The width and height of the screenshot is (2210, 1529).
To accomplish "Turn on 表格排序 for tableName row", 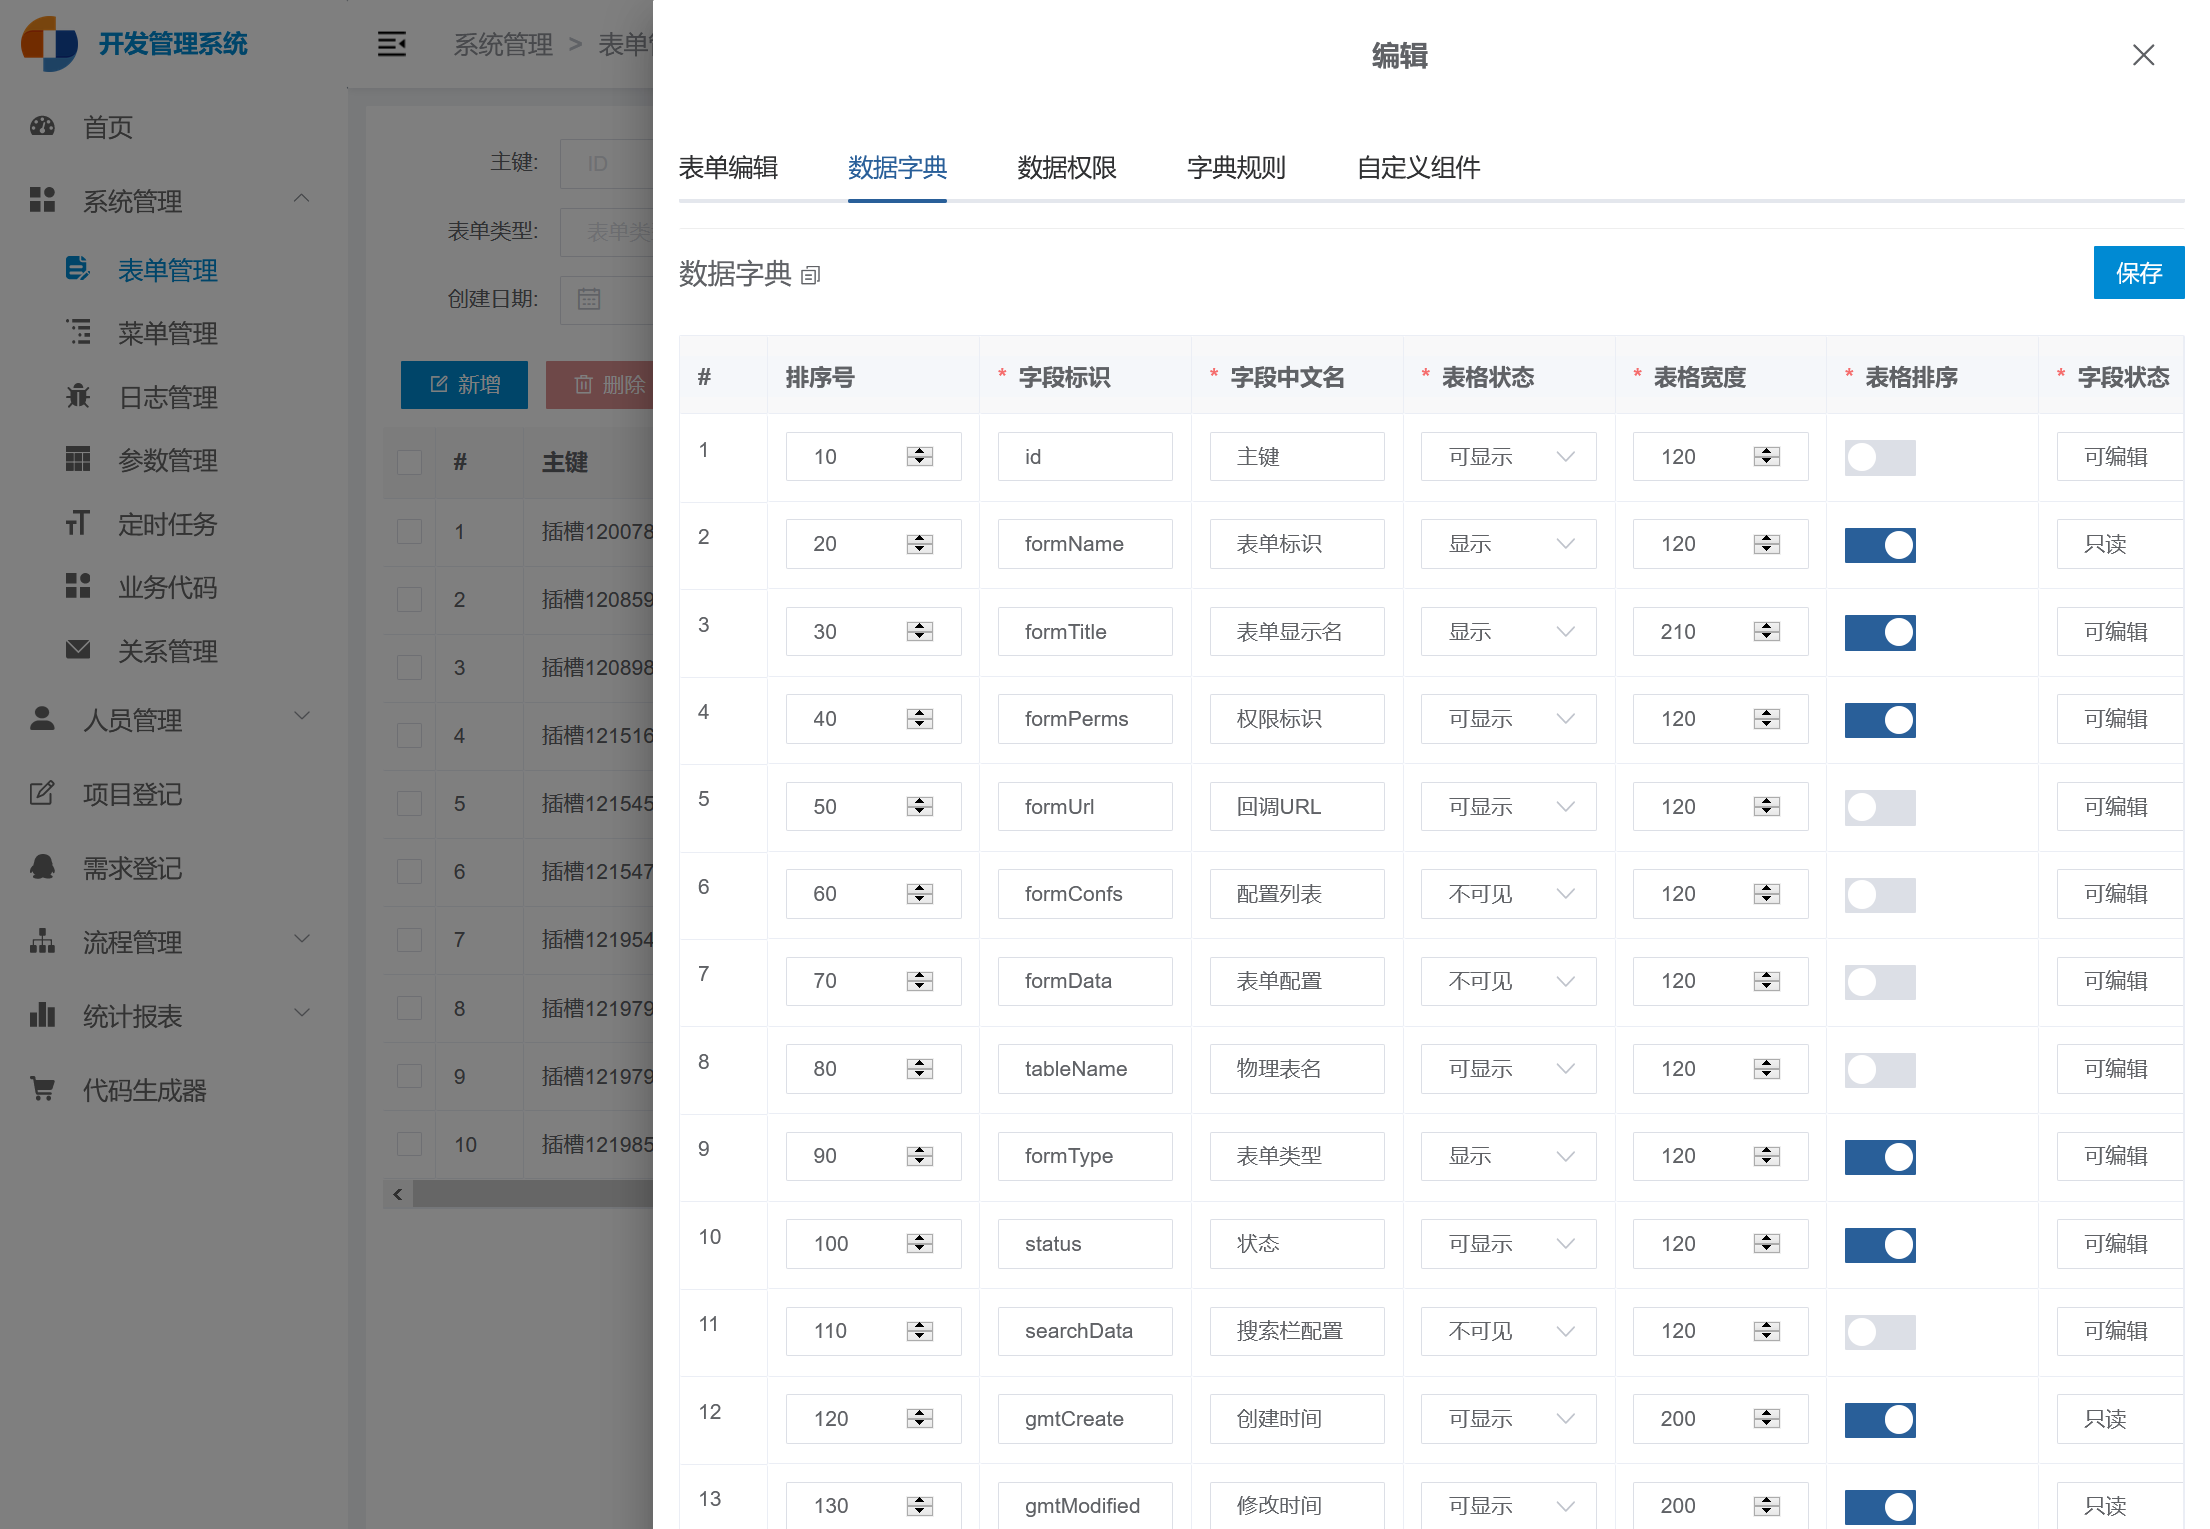I will (1879, 1069).
